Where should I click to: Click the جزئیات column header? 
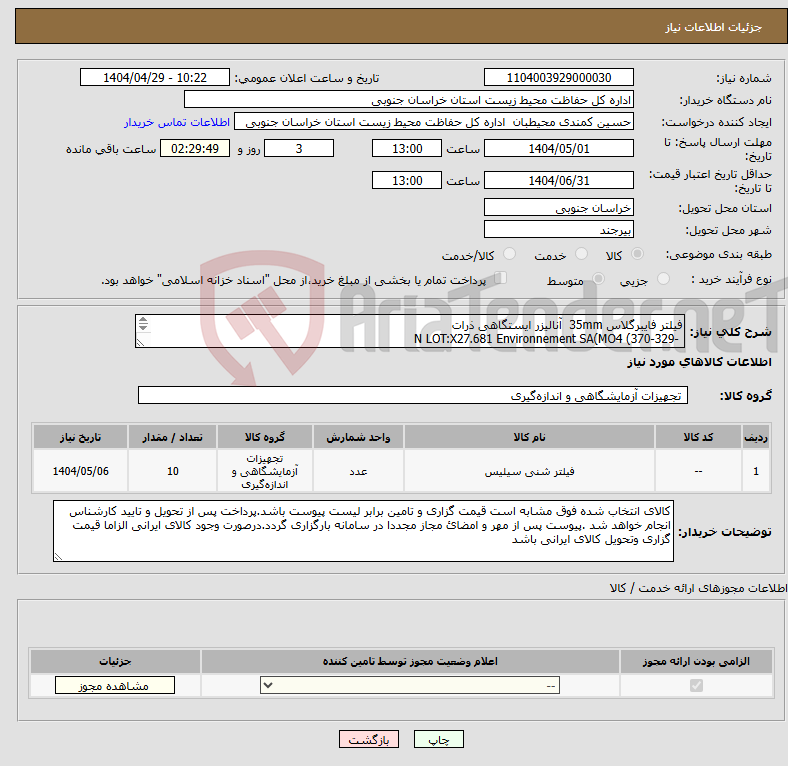point(115,661)
